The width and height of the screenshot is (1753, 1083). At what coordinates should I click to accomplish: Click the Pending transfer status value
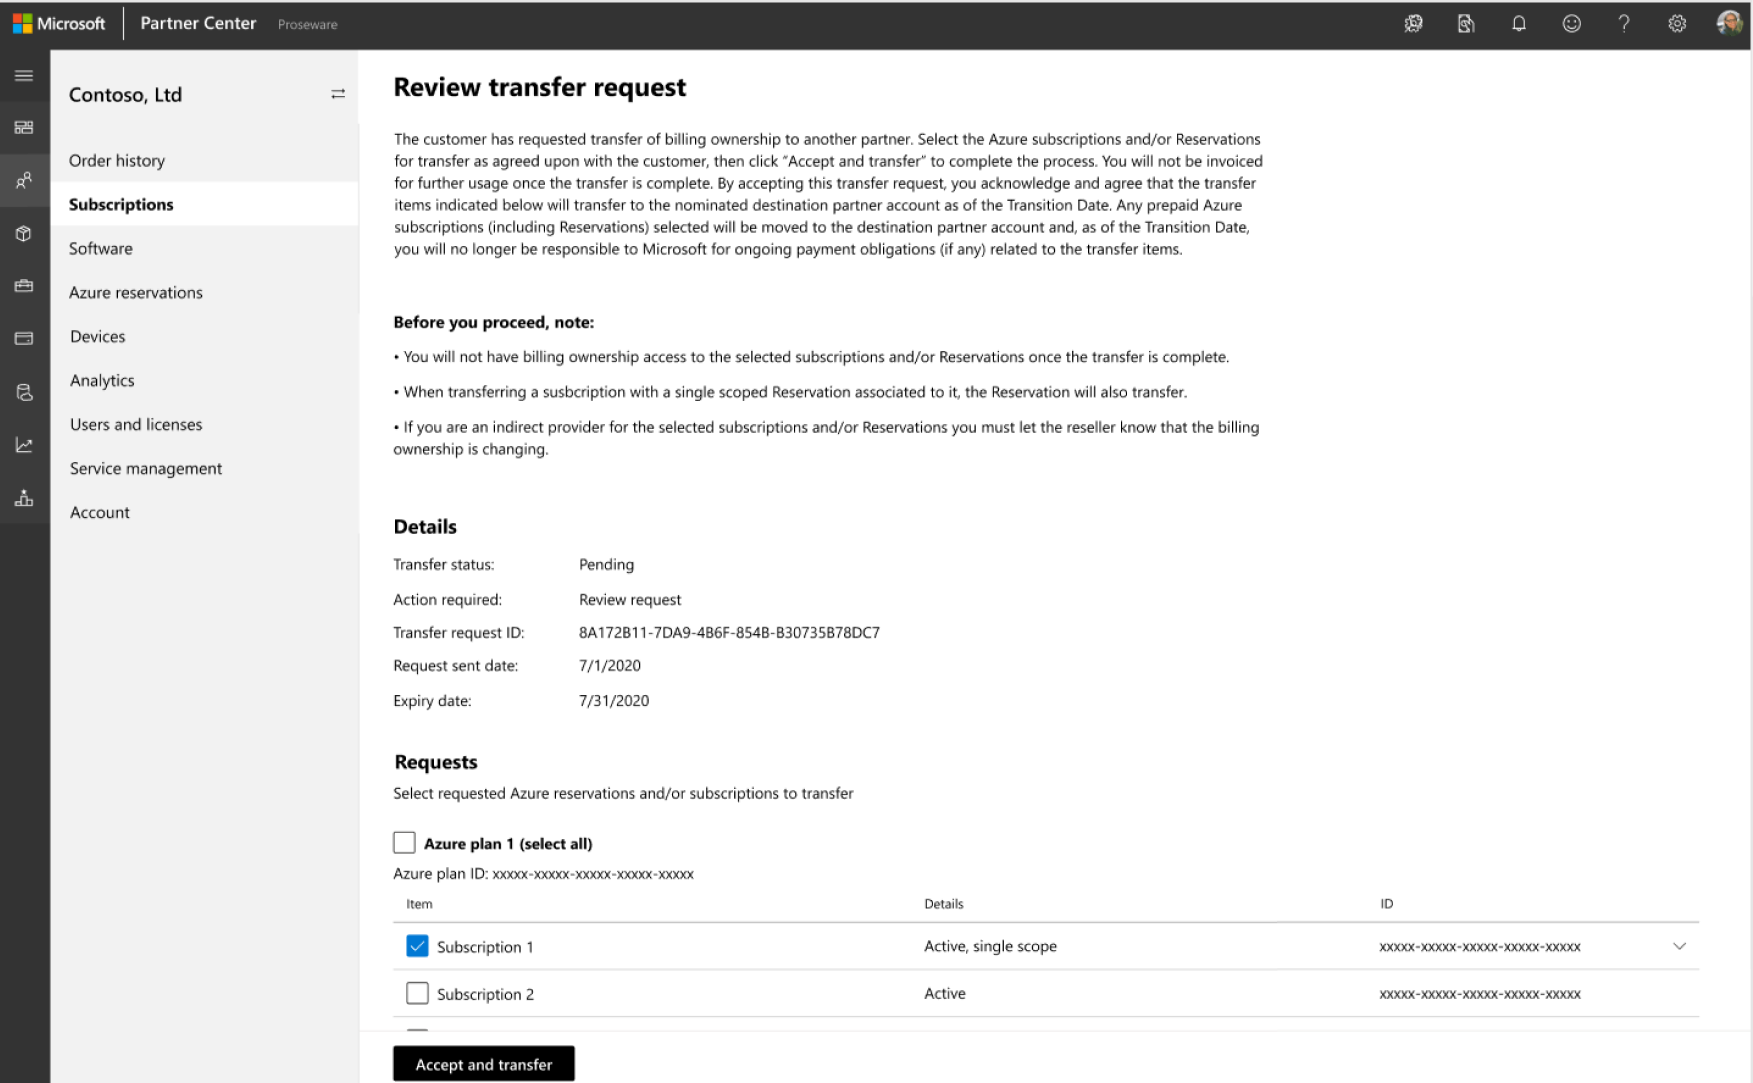click(606, 564)
